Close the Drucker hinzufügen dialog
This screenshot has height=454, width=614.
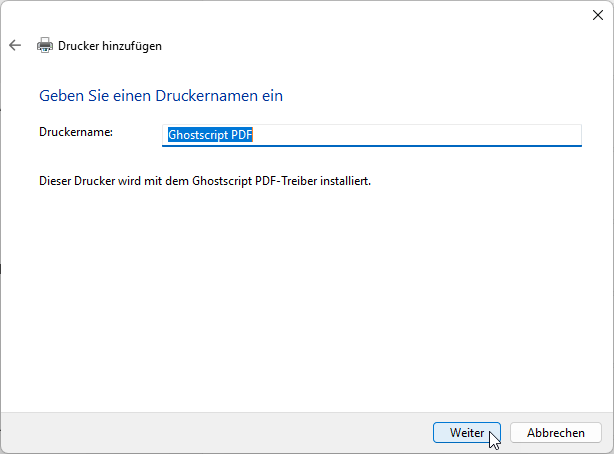pos(598,15)
